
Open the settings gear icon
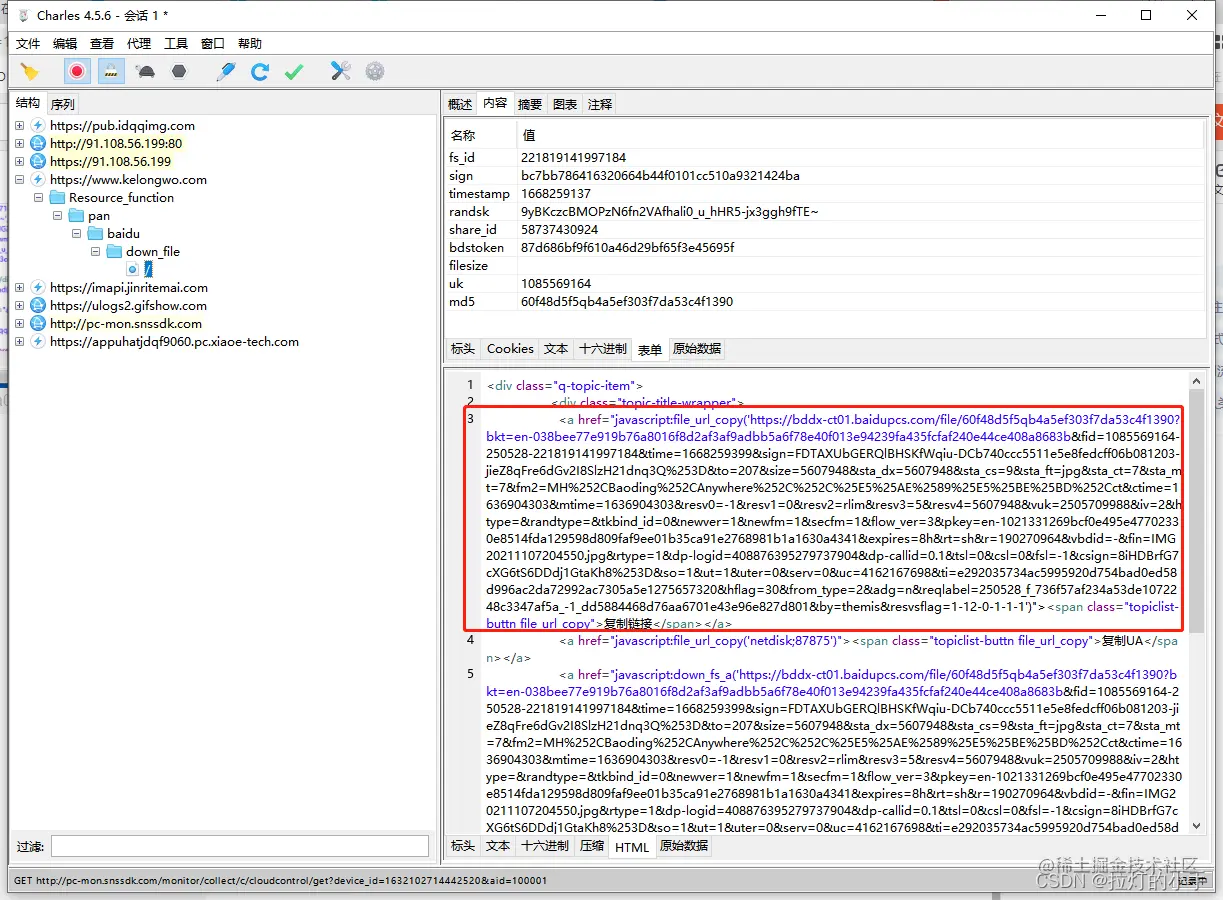coord(375,71)
